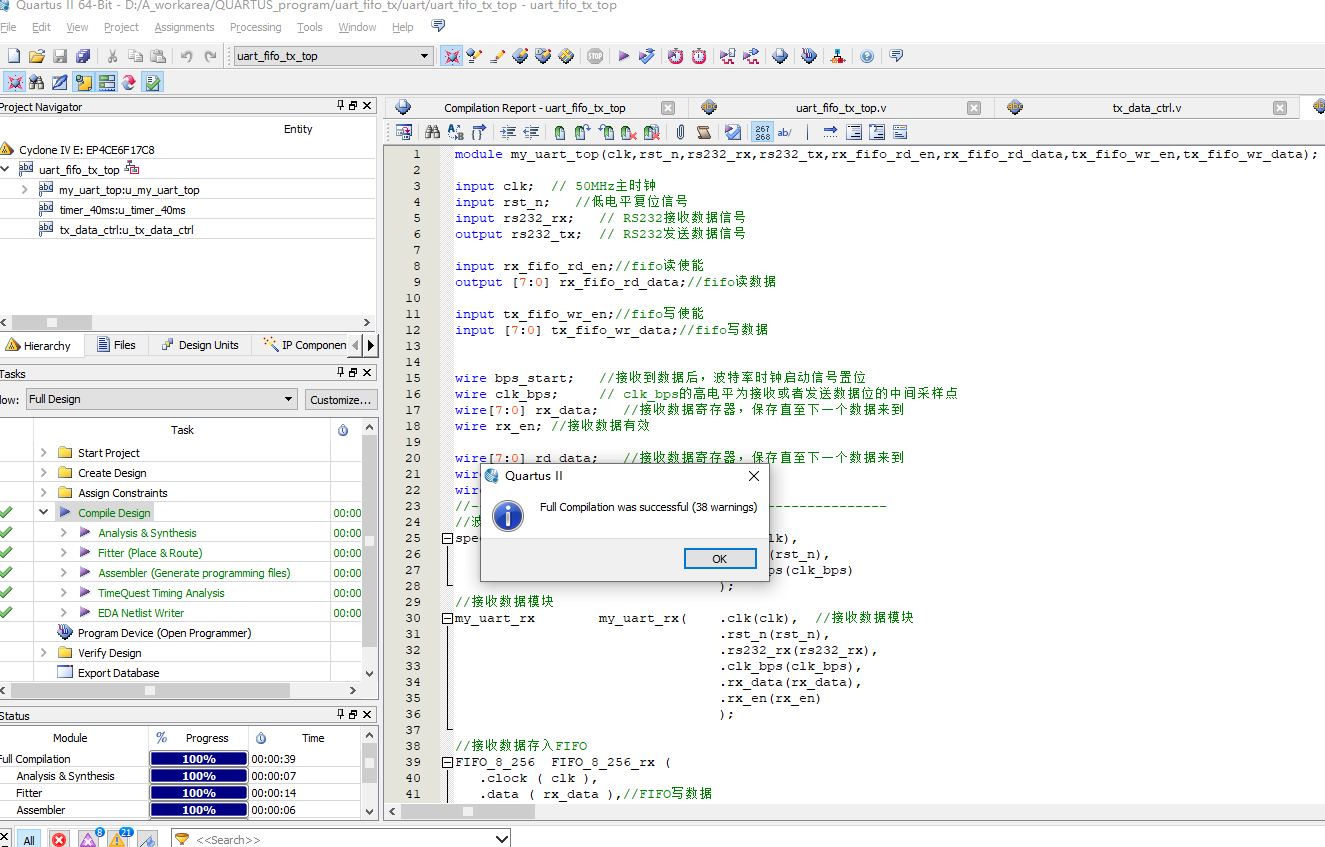Open the message search dropdown arrow
This screenshot has width=1325, height=847.
(502, 840)
